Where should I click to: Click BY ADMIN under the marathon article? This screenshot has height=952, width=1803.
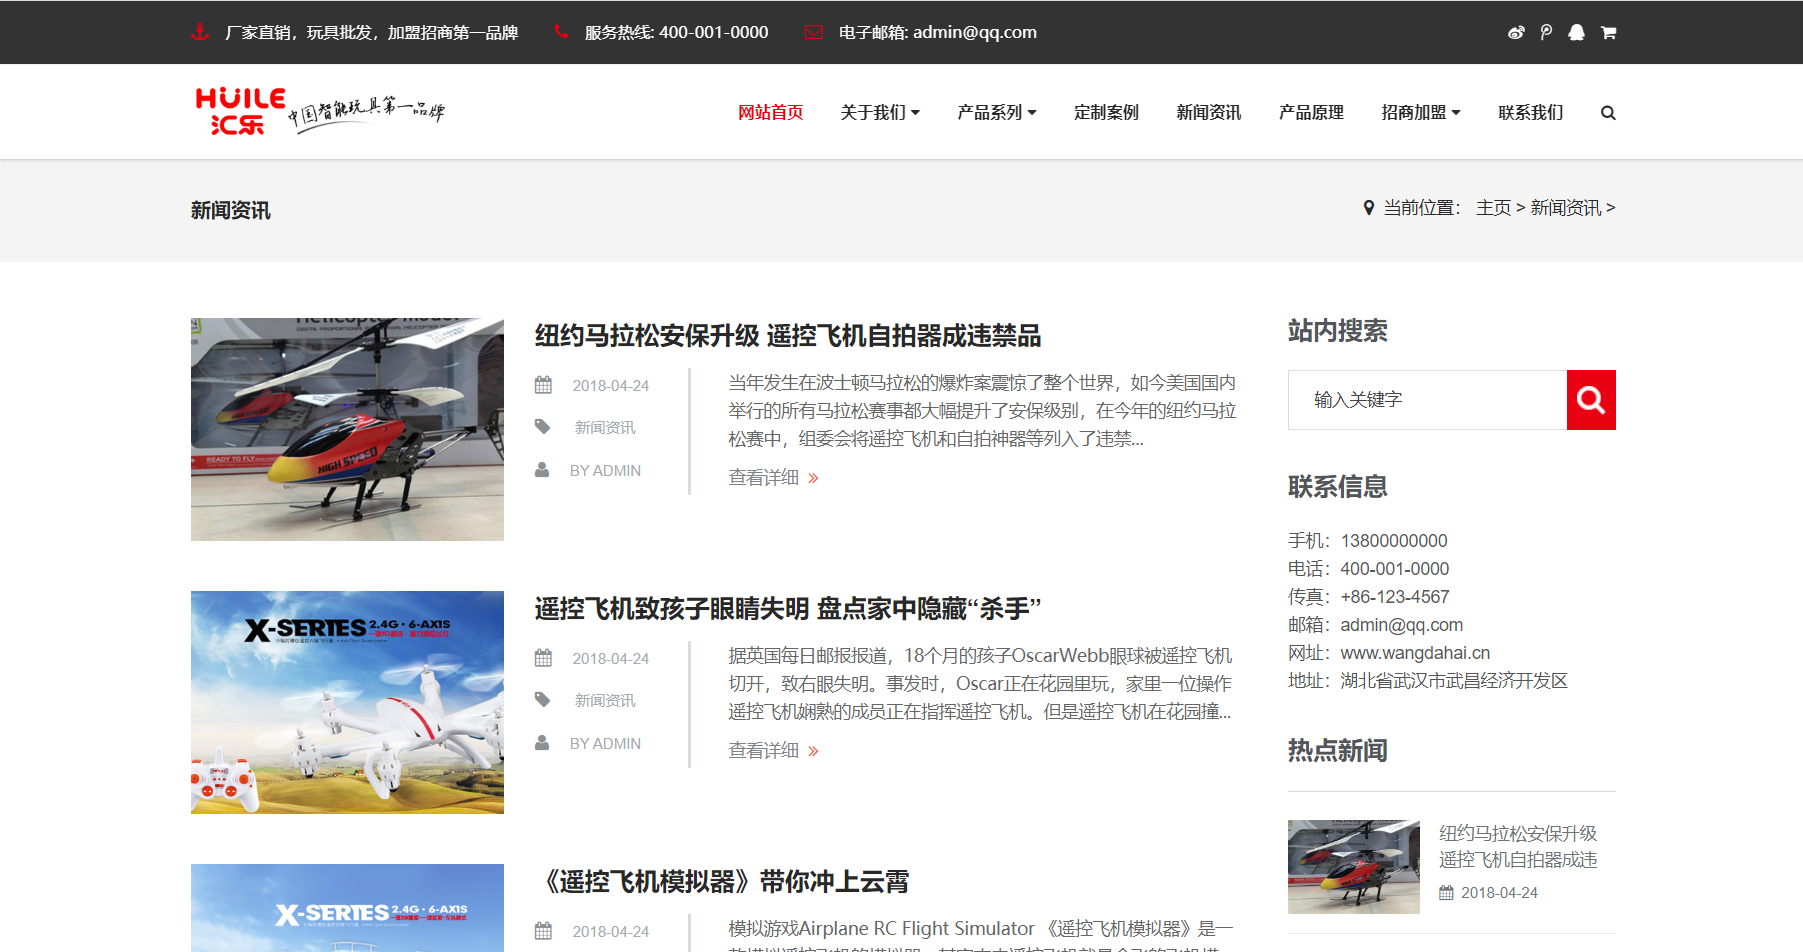point(605,471)
